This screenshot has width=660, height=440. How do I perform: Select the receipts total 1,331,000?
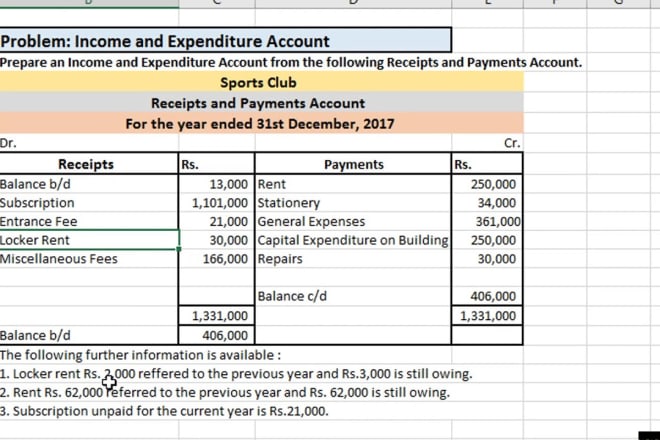pyautogui.click(x=217, y=315)
